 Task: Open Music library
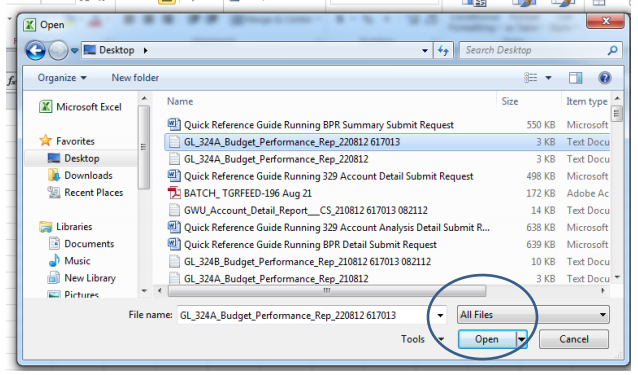pyautogui.click(x=70, y=261)
